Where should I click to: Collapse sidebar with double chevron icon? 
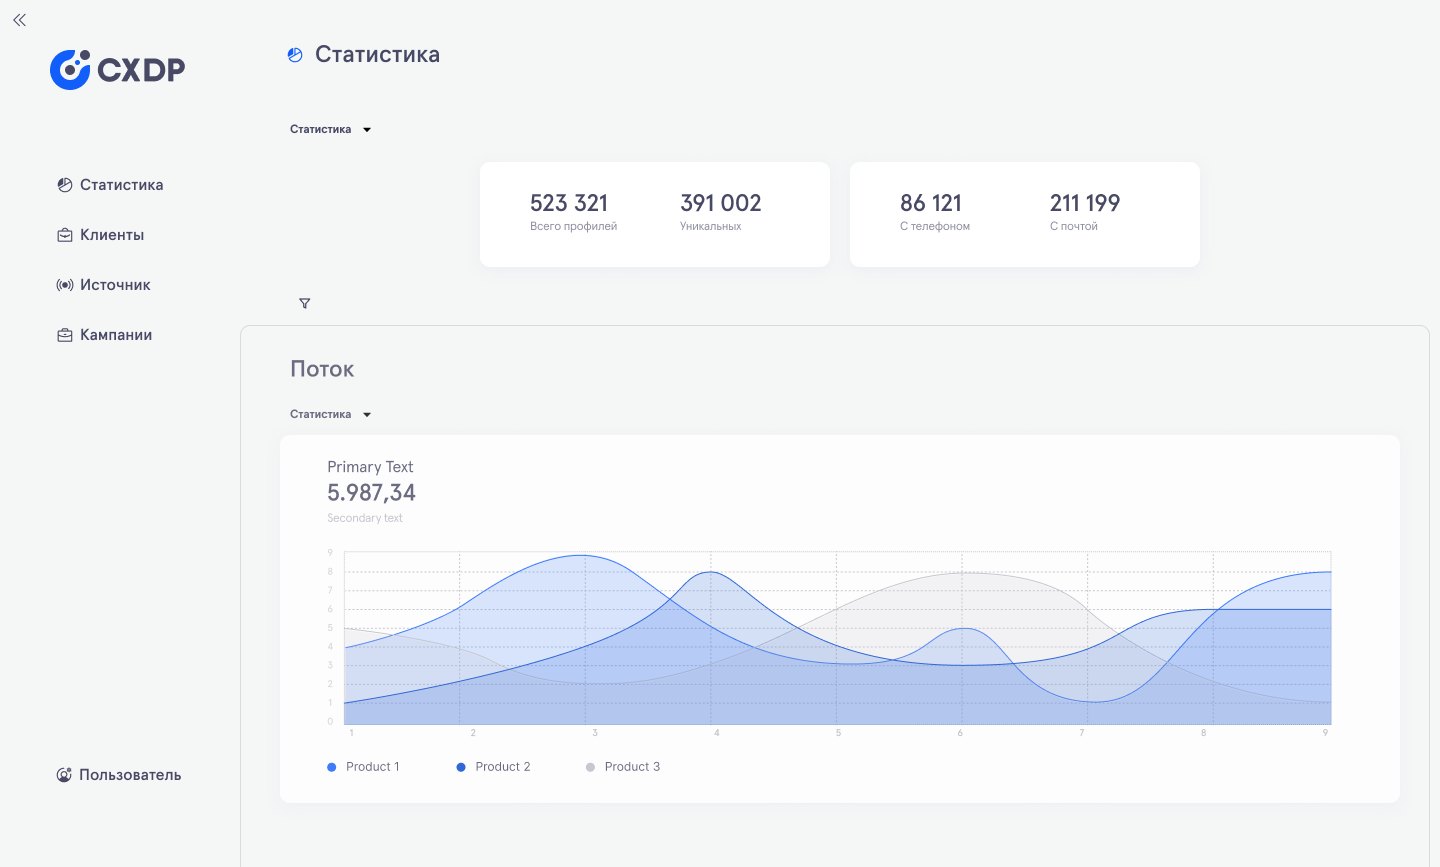(20, 20)
